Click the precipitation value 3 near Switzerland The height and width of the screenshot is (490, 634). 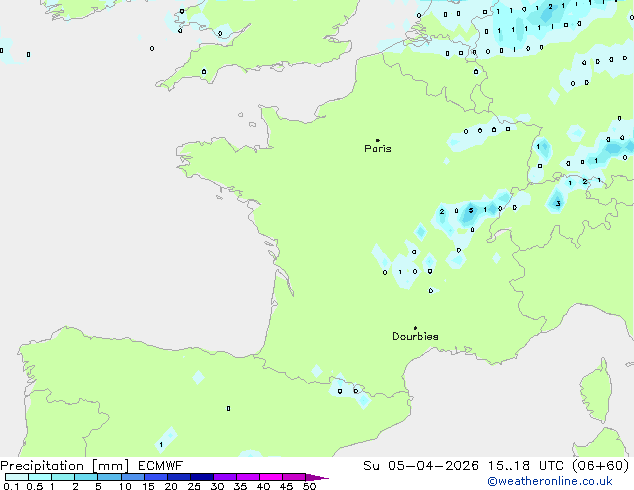[557, 204]
